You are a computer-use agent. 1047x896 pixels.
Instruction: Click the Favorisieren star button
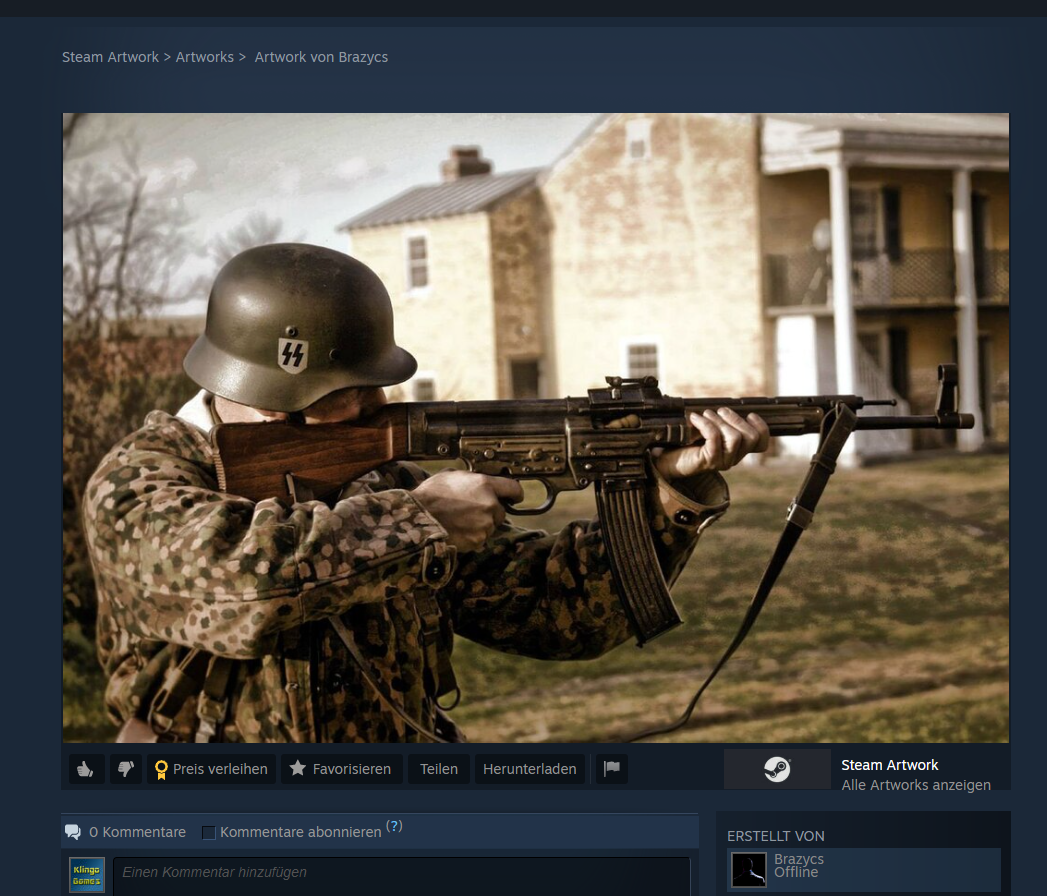pyautogui.click(x=341, y=769)
